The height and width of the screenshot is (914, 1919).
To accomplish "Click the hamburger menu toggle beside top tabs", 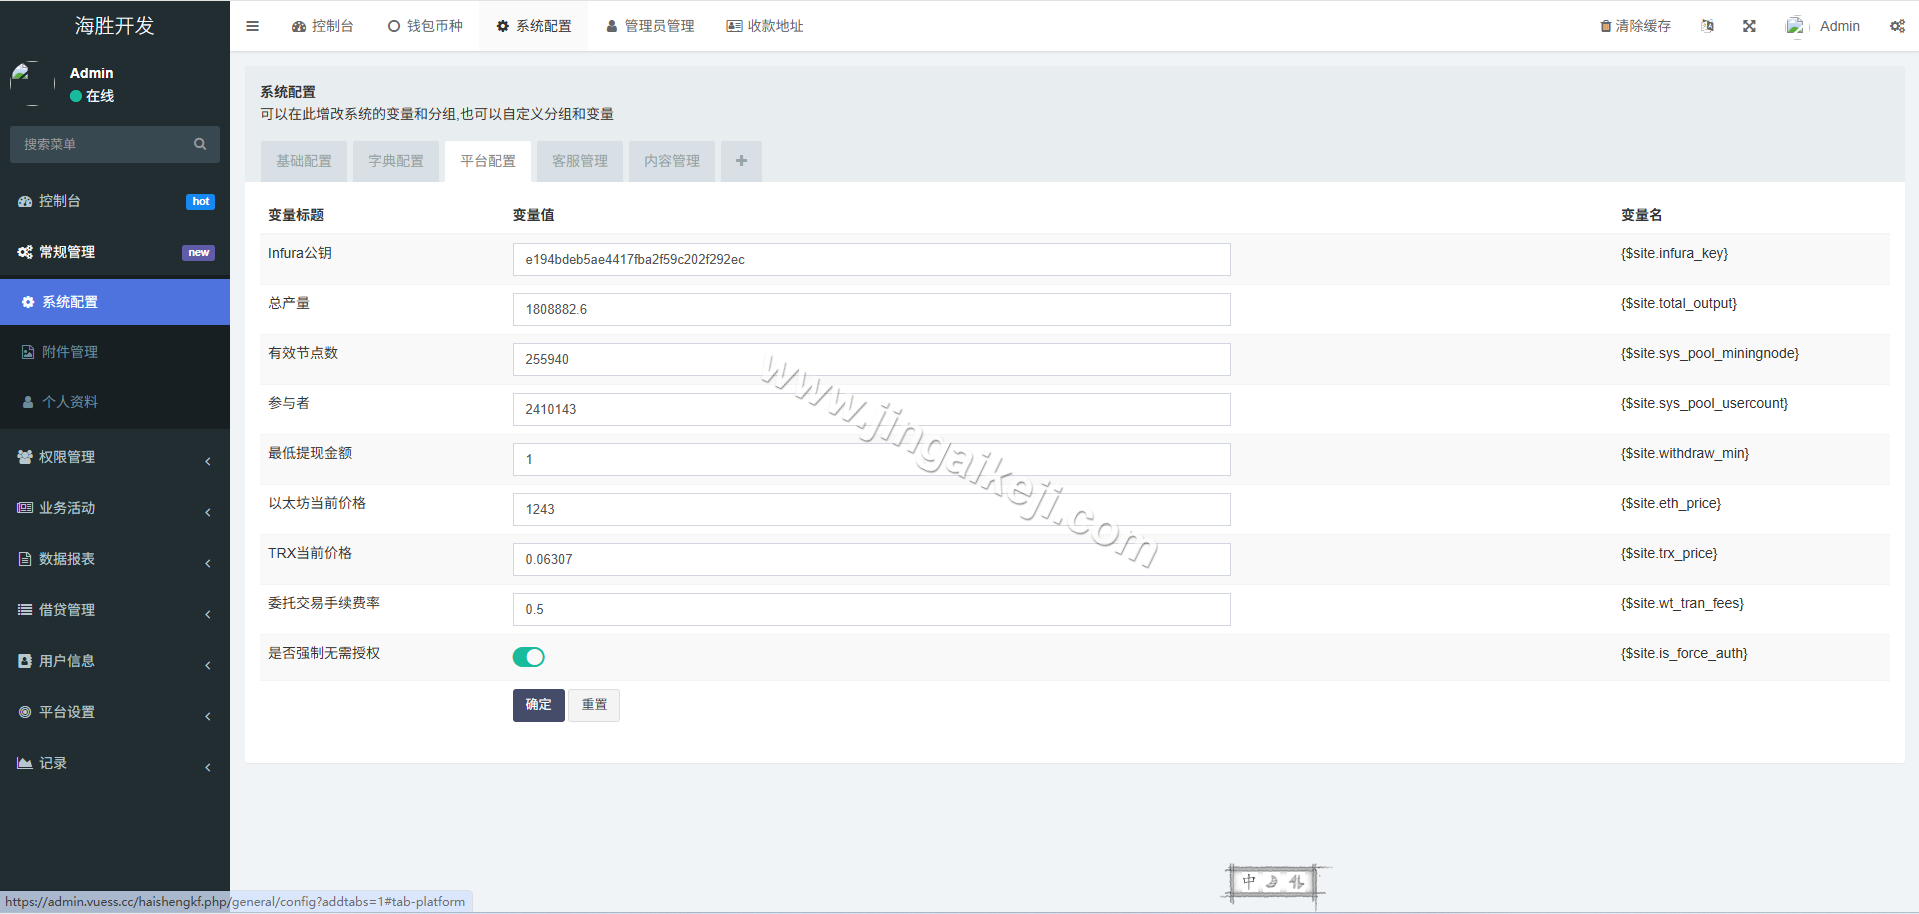I will (252, 25).
